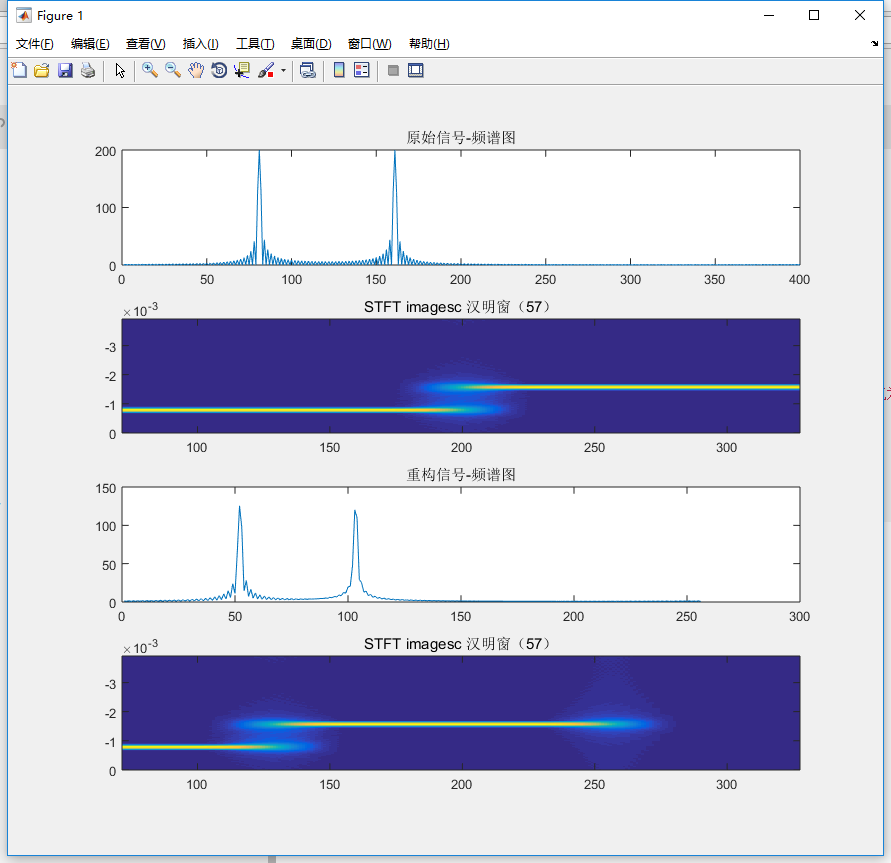Open the brush tool dropdown arrow

coord(283,70)
